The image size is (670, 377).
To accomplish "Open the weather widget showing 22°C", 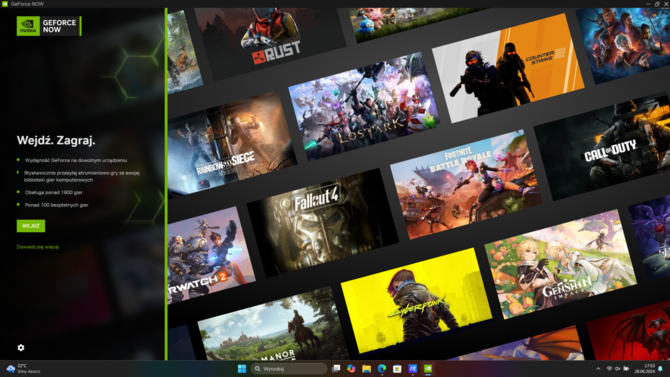I will (x=24, y=368).
